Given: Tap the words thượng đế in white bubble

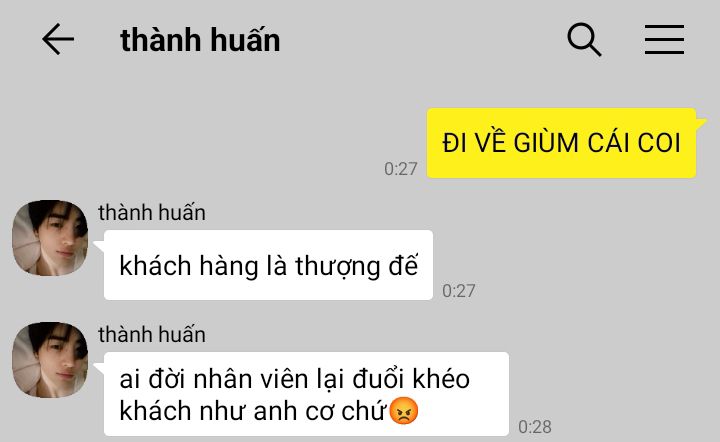Looking at the screenshot, I should (x=356, y=266).
